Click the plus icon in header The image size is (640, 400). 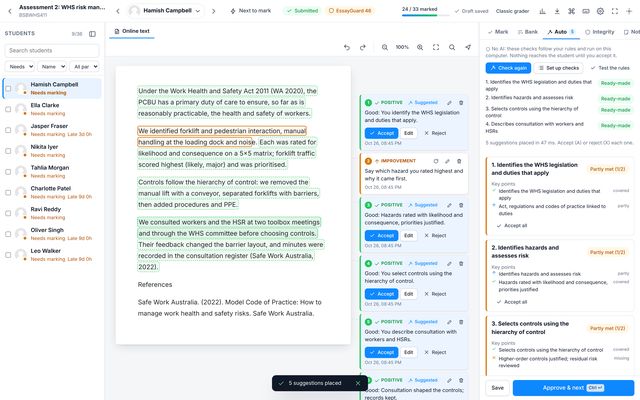click(x=629, y=11)
